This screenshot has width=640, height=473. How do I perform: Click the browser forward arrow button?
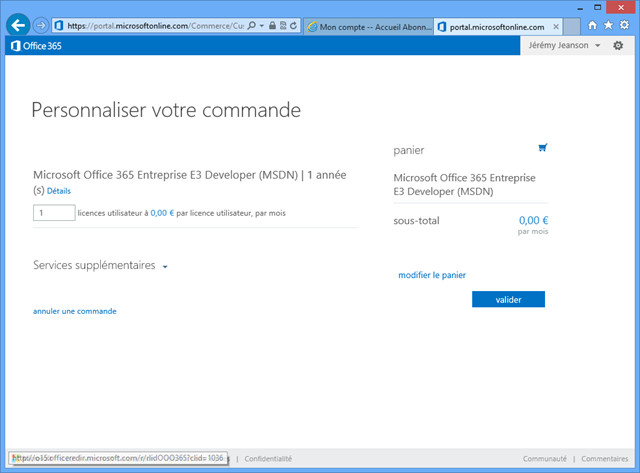[41, 26]
